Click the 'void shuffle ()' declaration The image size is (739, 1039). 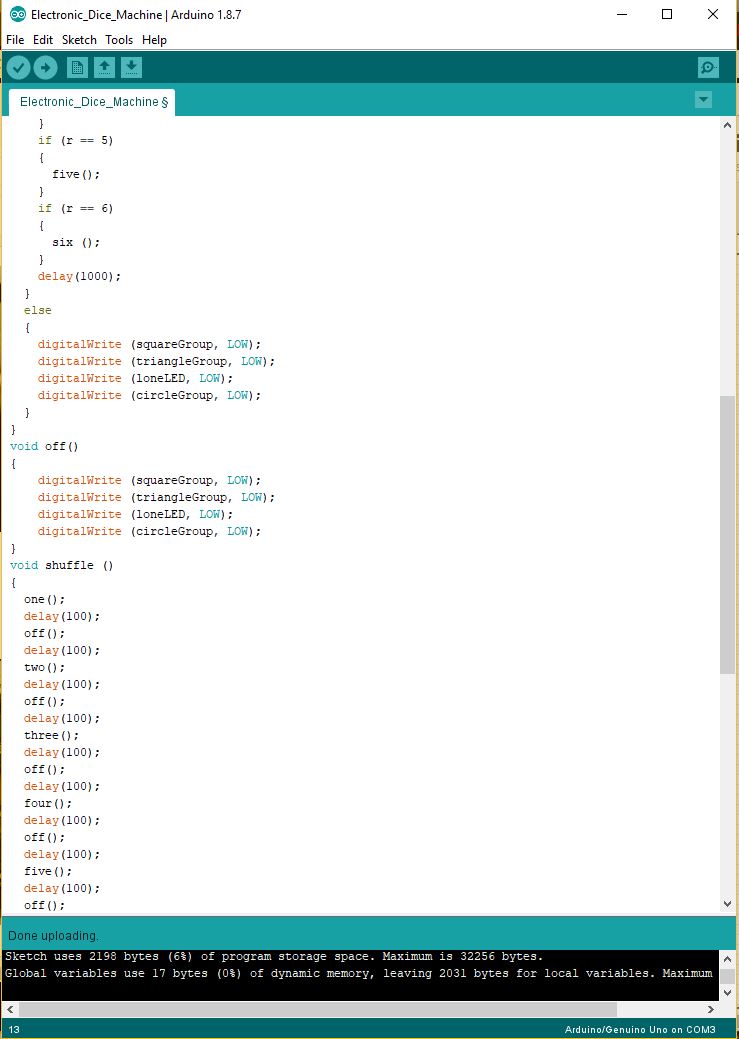pos(62,565)
